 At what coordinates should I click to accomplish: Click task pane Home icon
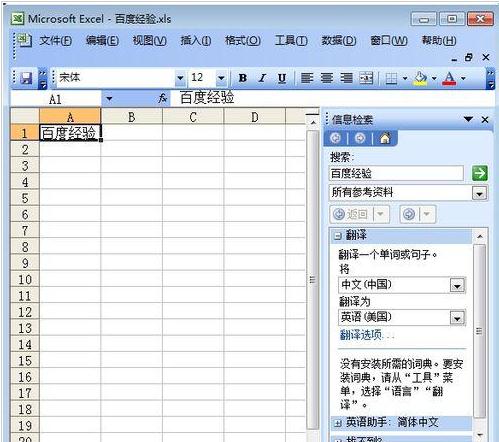(x=385, y=138)
